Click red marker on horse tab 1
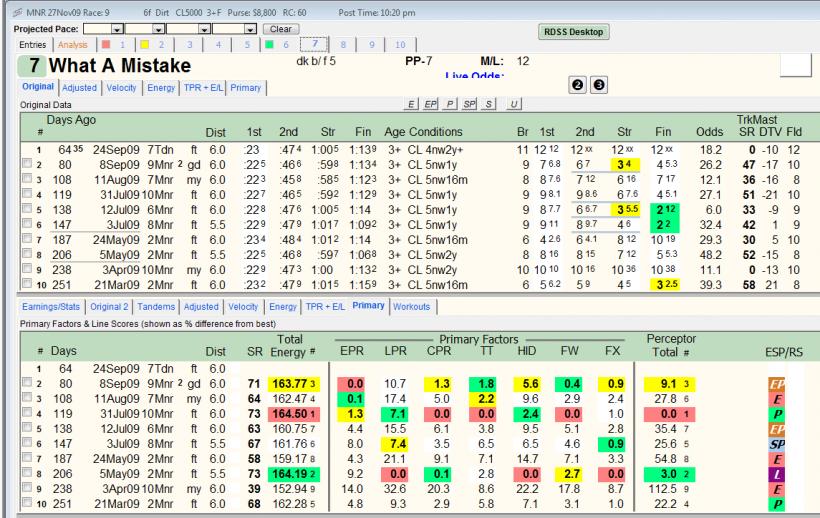Image resolution: width=820 pixels, height=518 pixels. click(107, 45)
